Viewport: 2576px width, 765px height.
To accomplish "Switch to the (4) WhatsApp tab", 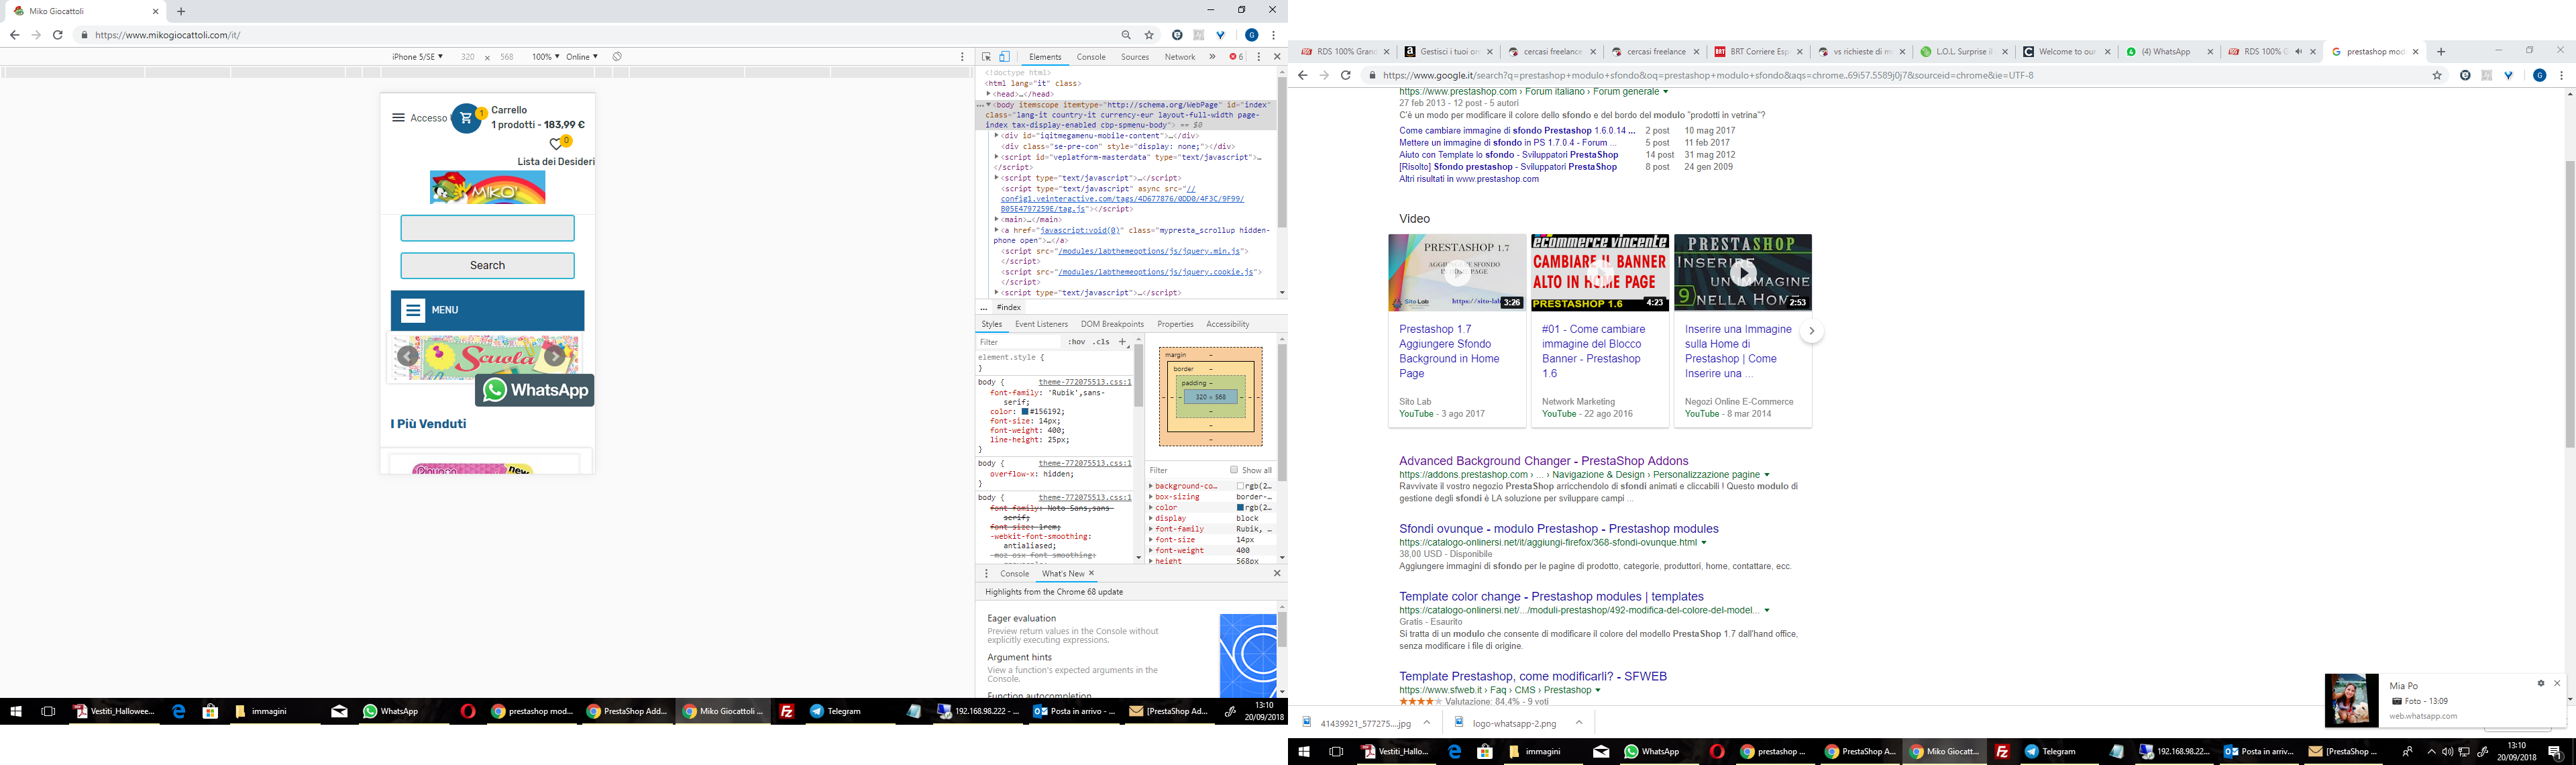I will pos(2167,52).
